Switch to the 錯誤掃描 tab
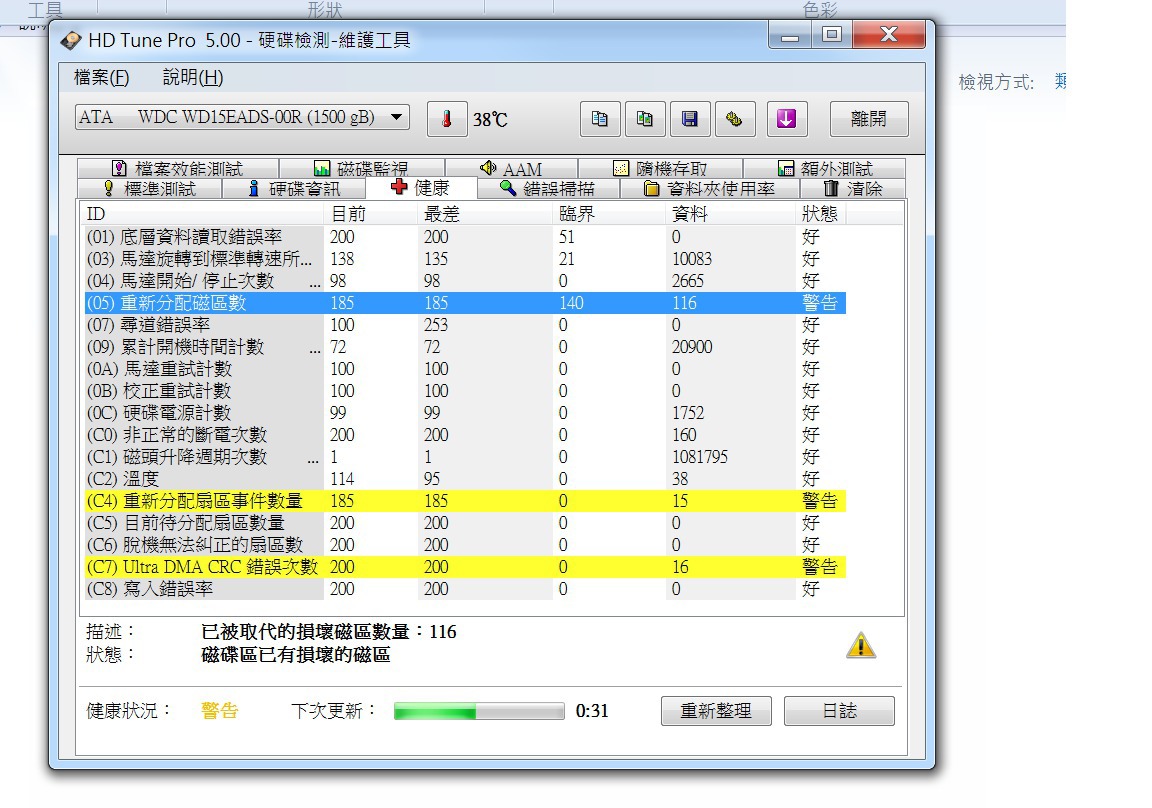Screen dimensions: 1152x808 coord(548,189)
